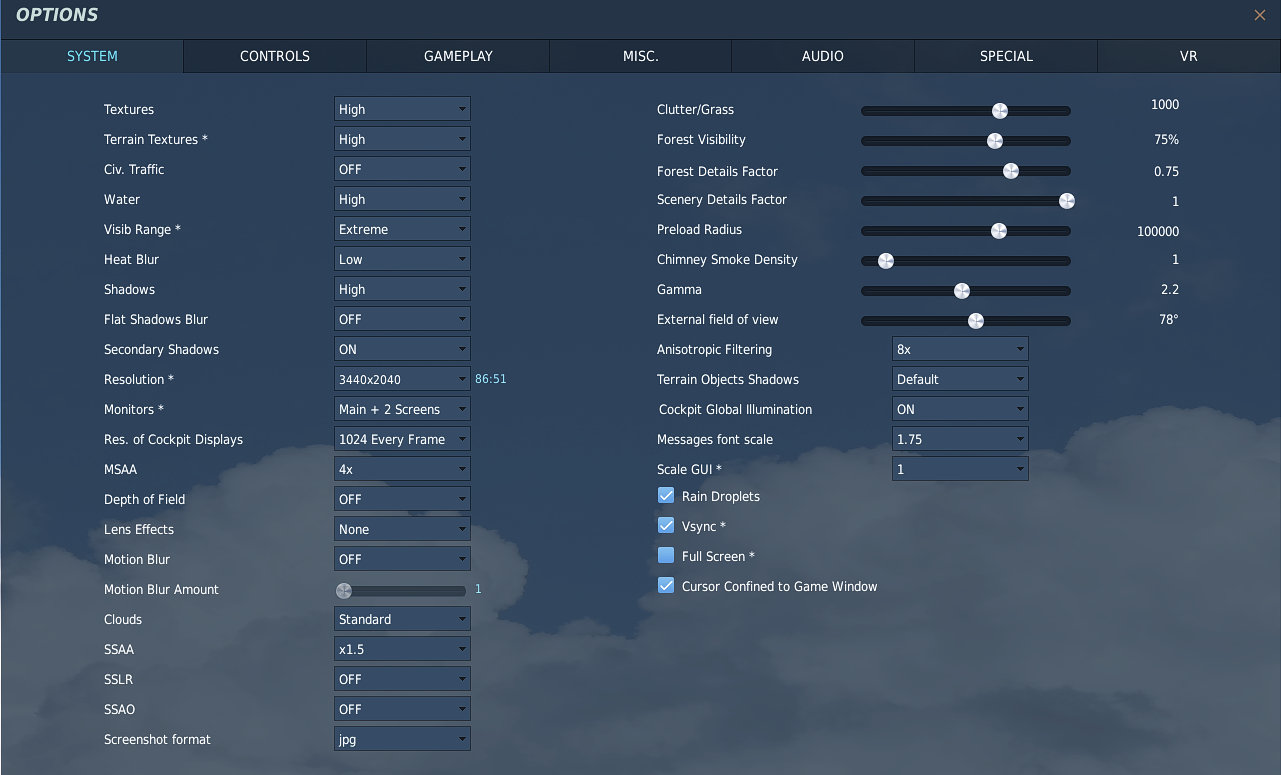Open the Secondary Shadows dropdown
Screen dimensions: 1281x775
click(x=402, y=349)
